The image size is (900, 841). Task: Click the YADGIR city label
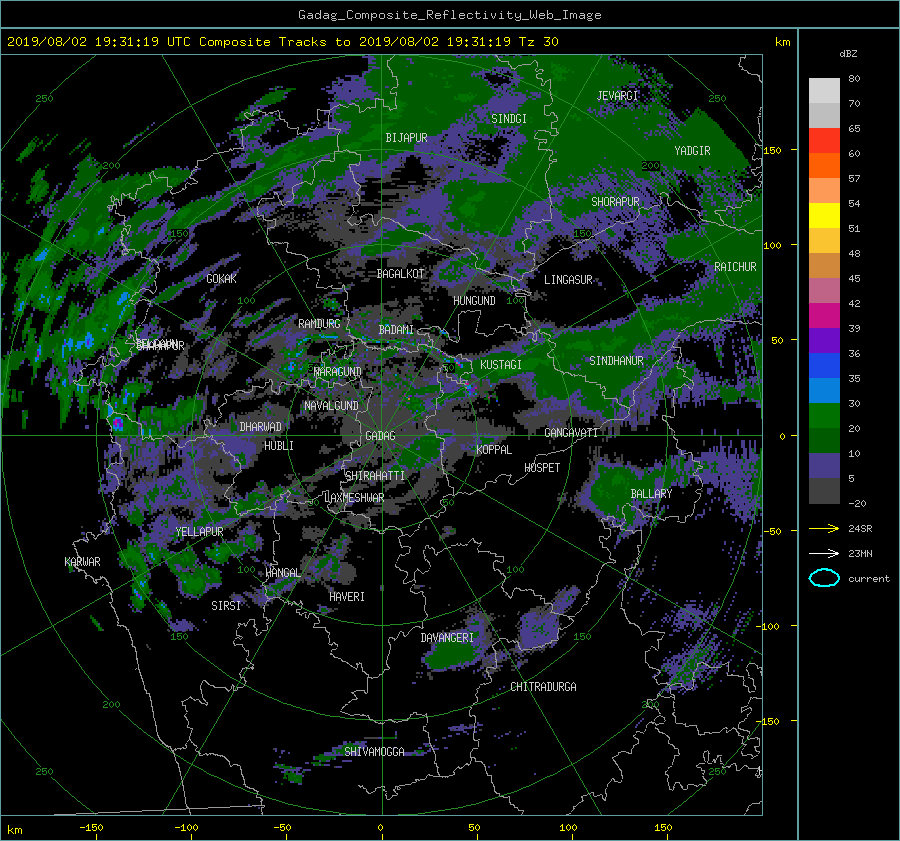[x=692, y=150]
